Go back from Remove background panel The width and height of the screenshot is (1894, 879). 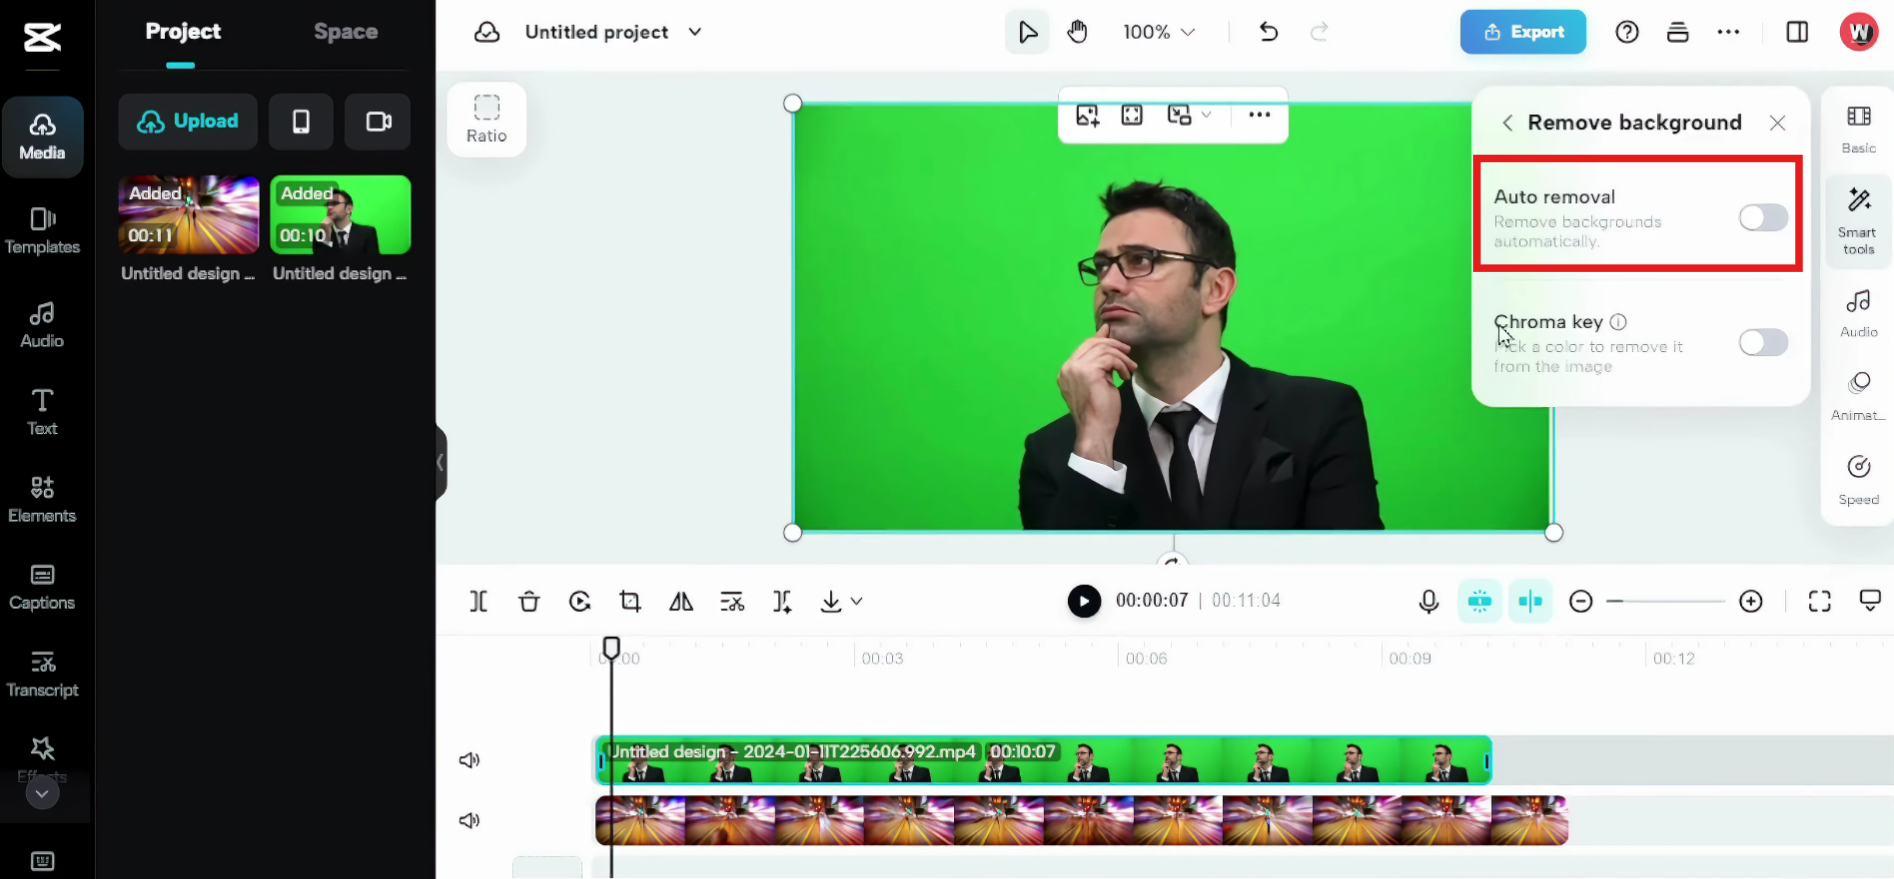click(1507, 123)
